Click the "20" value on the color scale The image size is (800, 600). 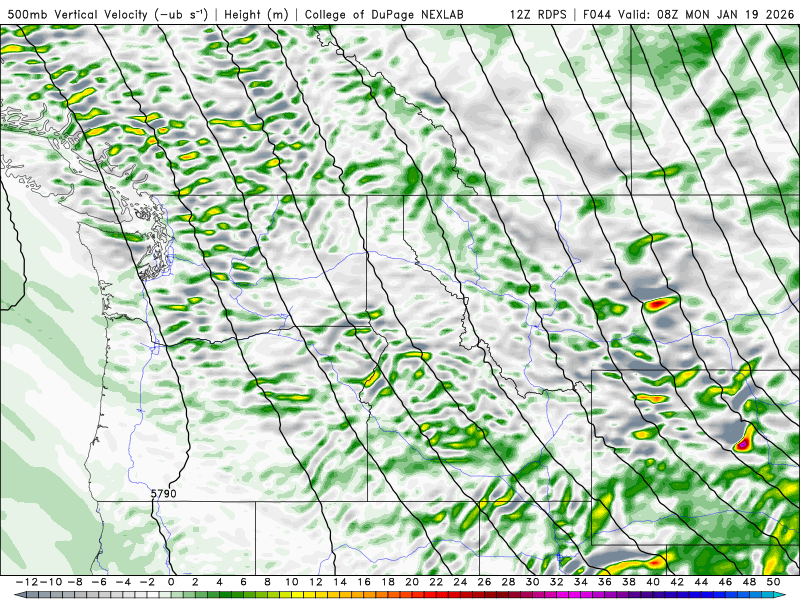[x=412, y=582]
